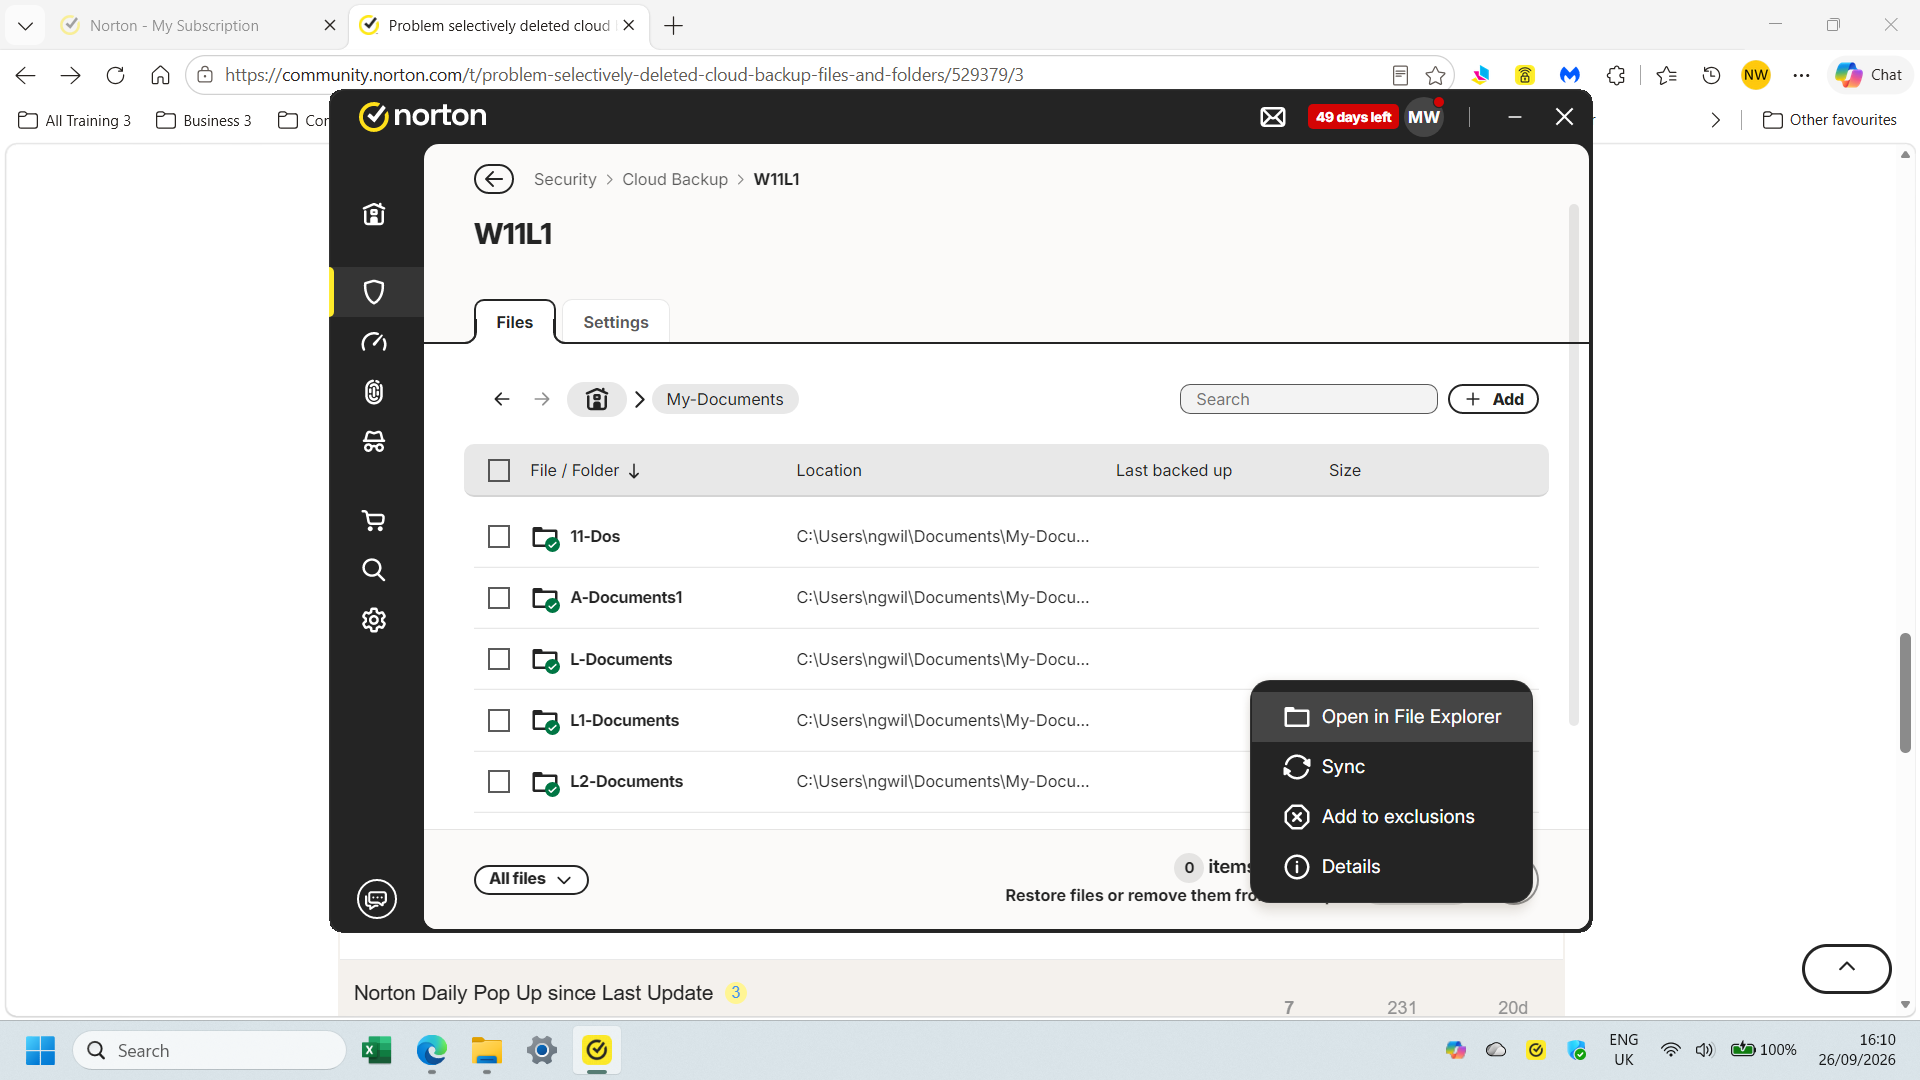Open the Privacy fingerprint icon in sidebar
The height and width of the screenshot is (1080, 1920).
click(x=374, y=392)
